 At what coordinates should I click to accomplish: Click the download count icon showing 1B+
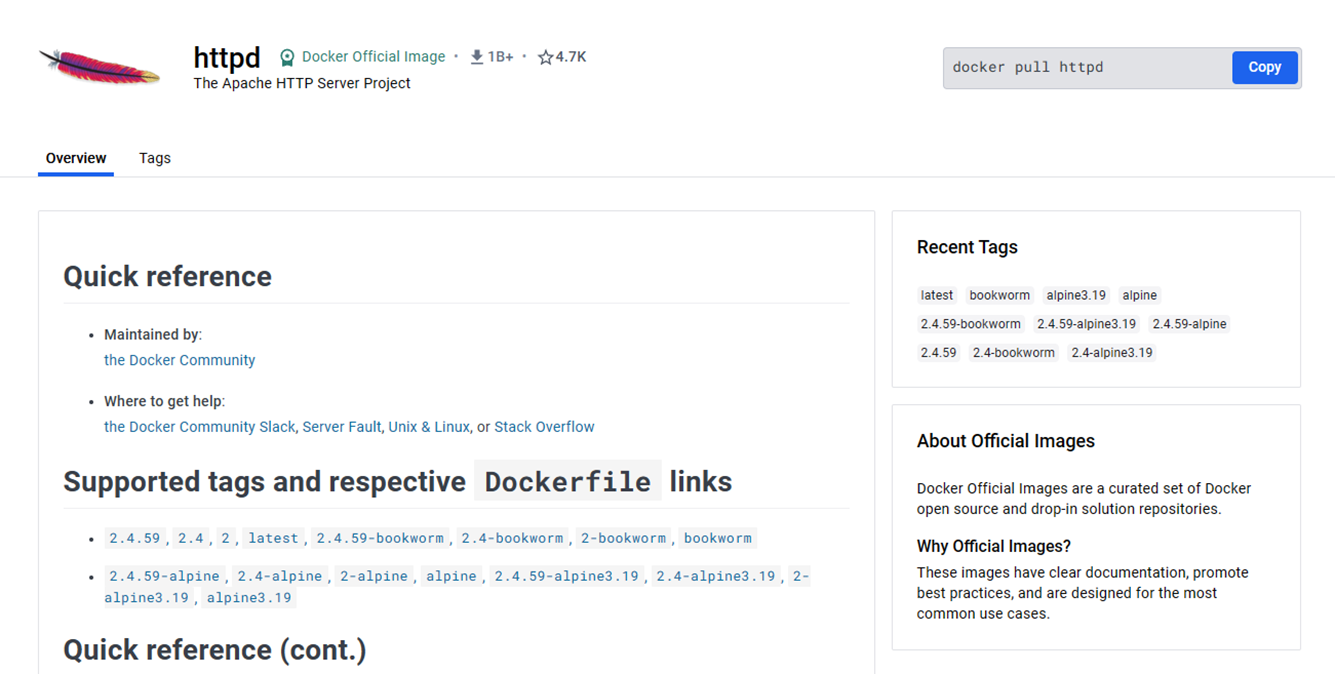point(476,56)
